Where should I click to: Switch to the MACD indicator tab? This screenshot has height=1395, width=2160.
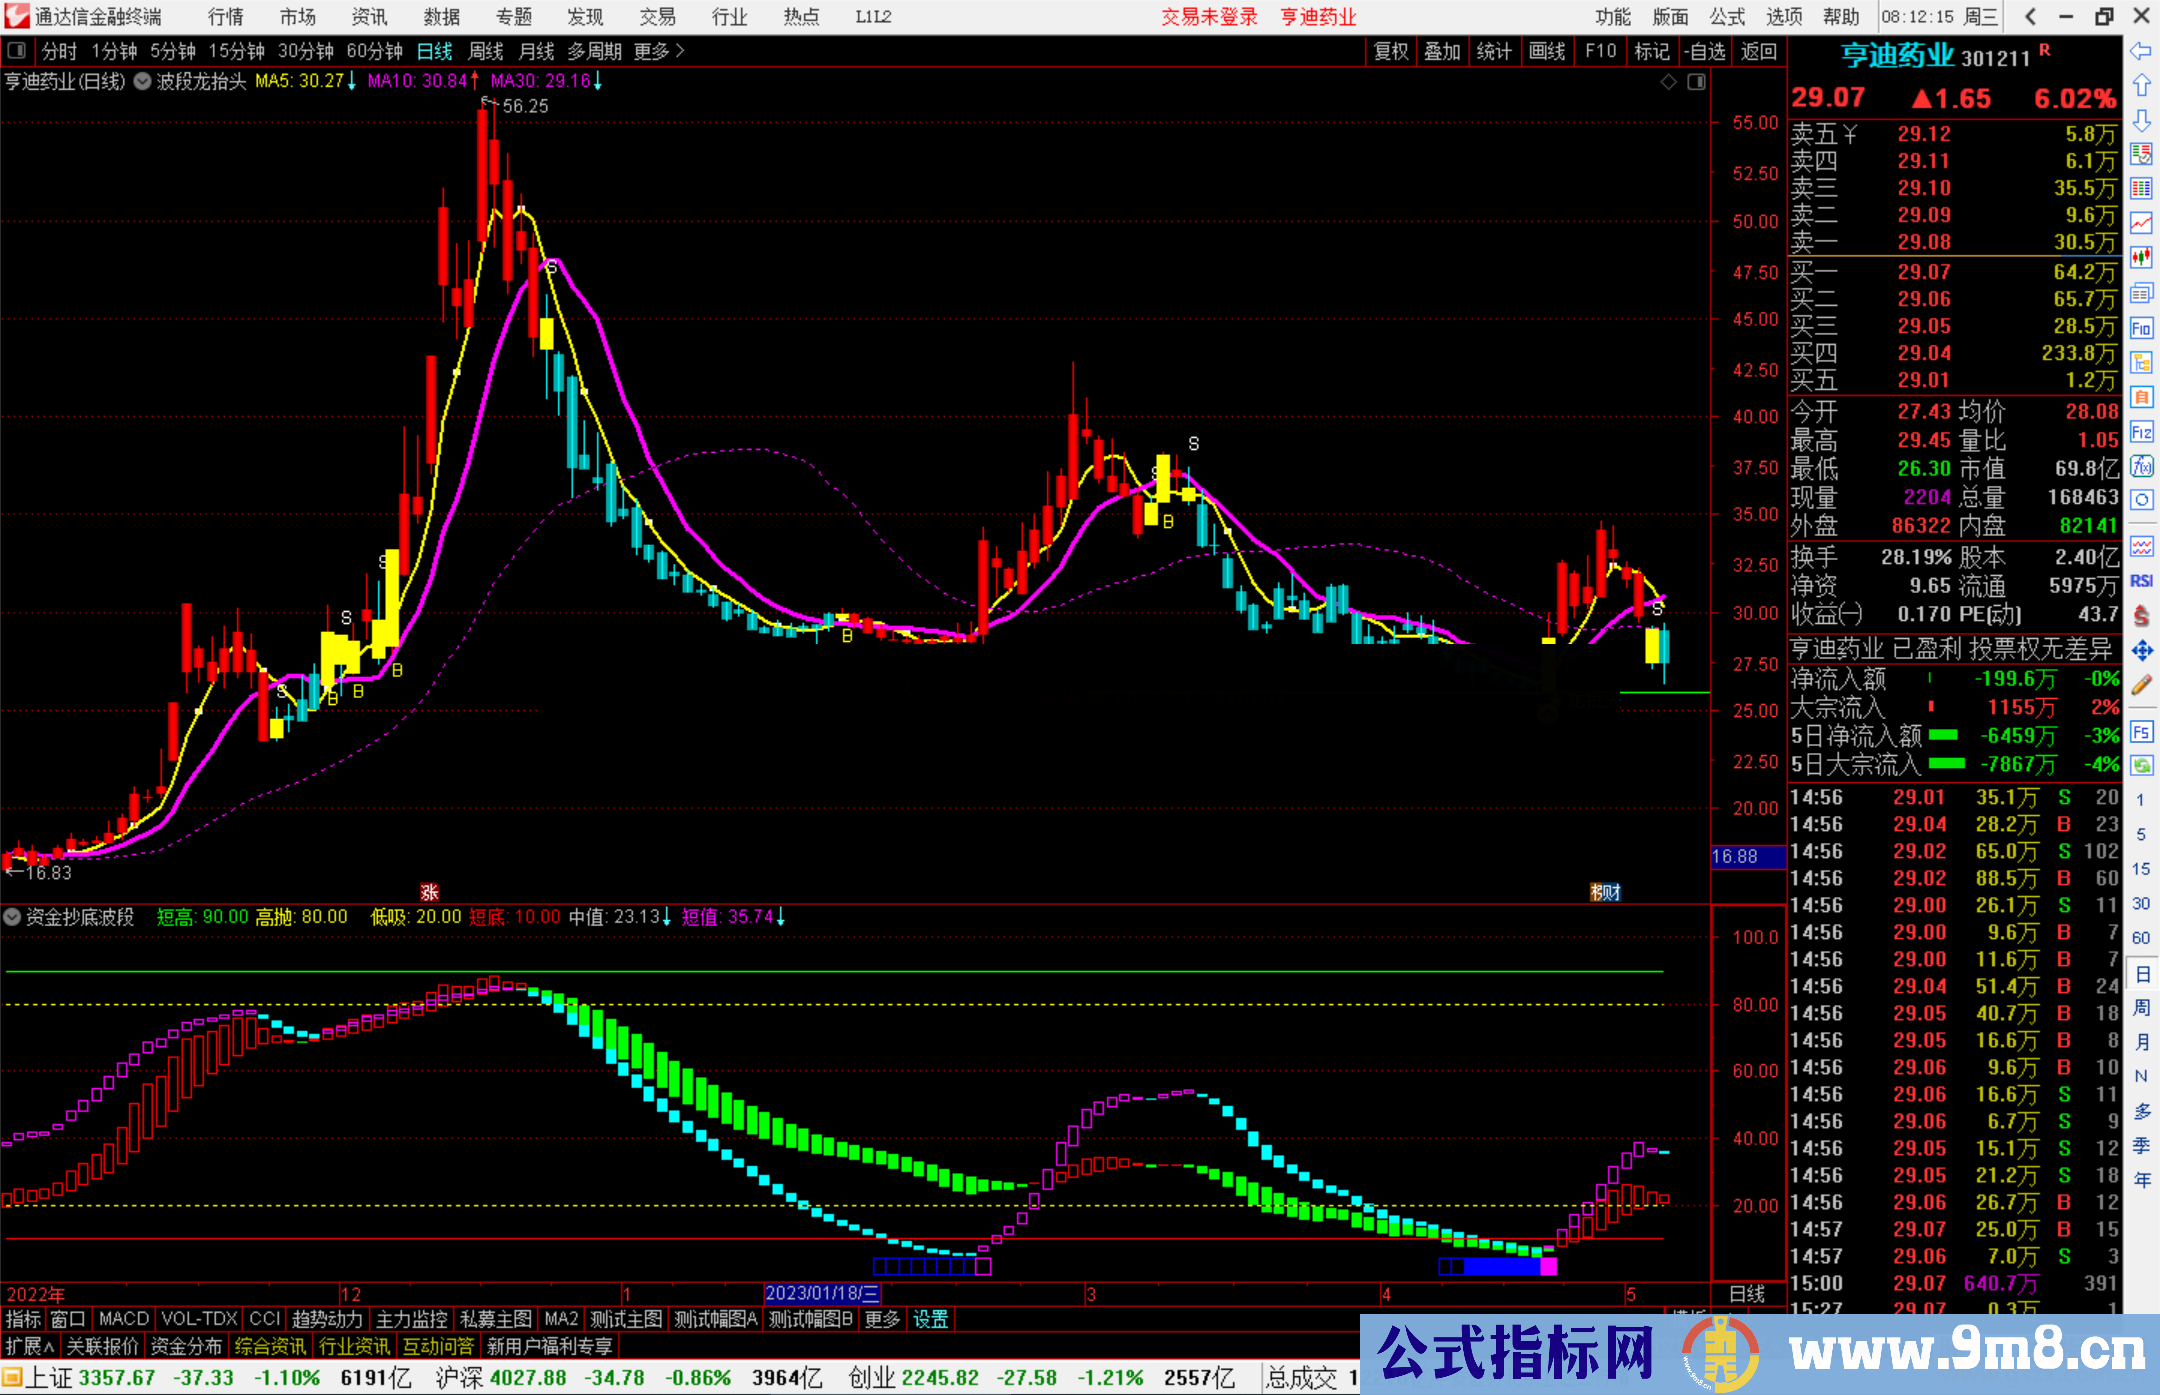click(x=124, y=1319)
